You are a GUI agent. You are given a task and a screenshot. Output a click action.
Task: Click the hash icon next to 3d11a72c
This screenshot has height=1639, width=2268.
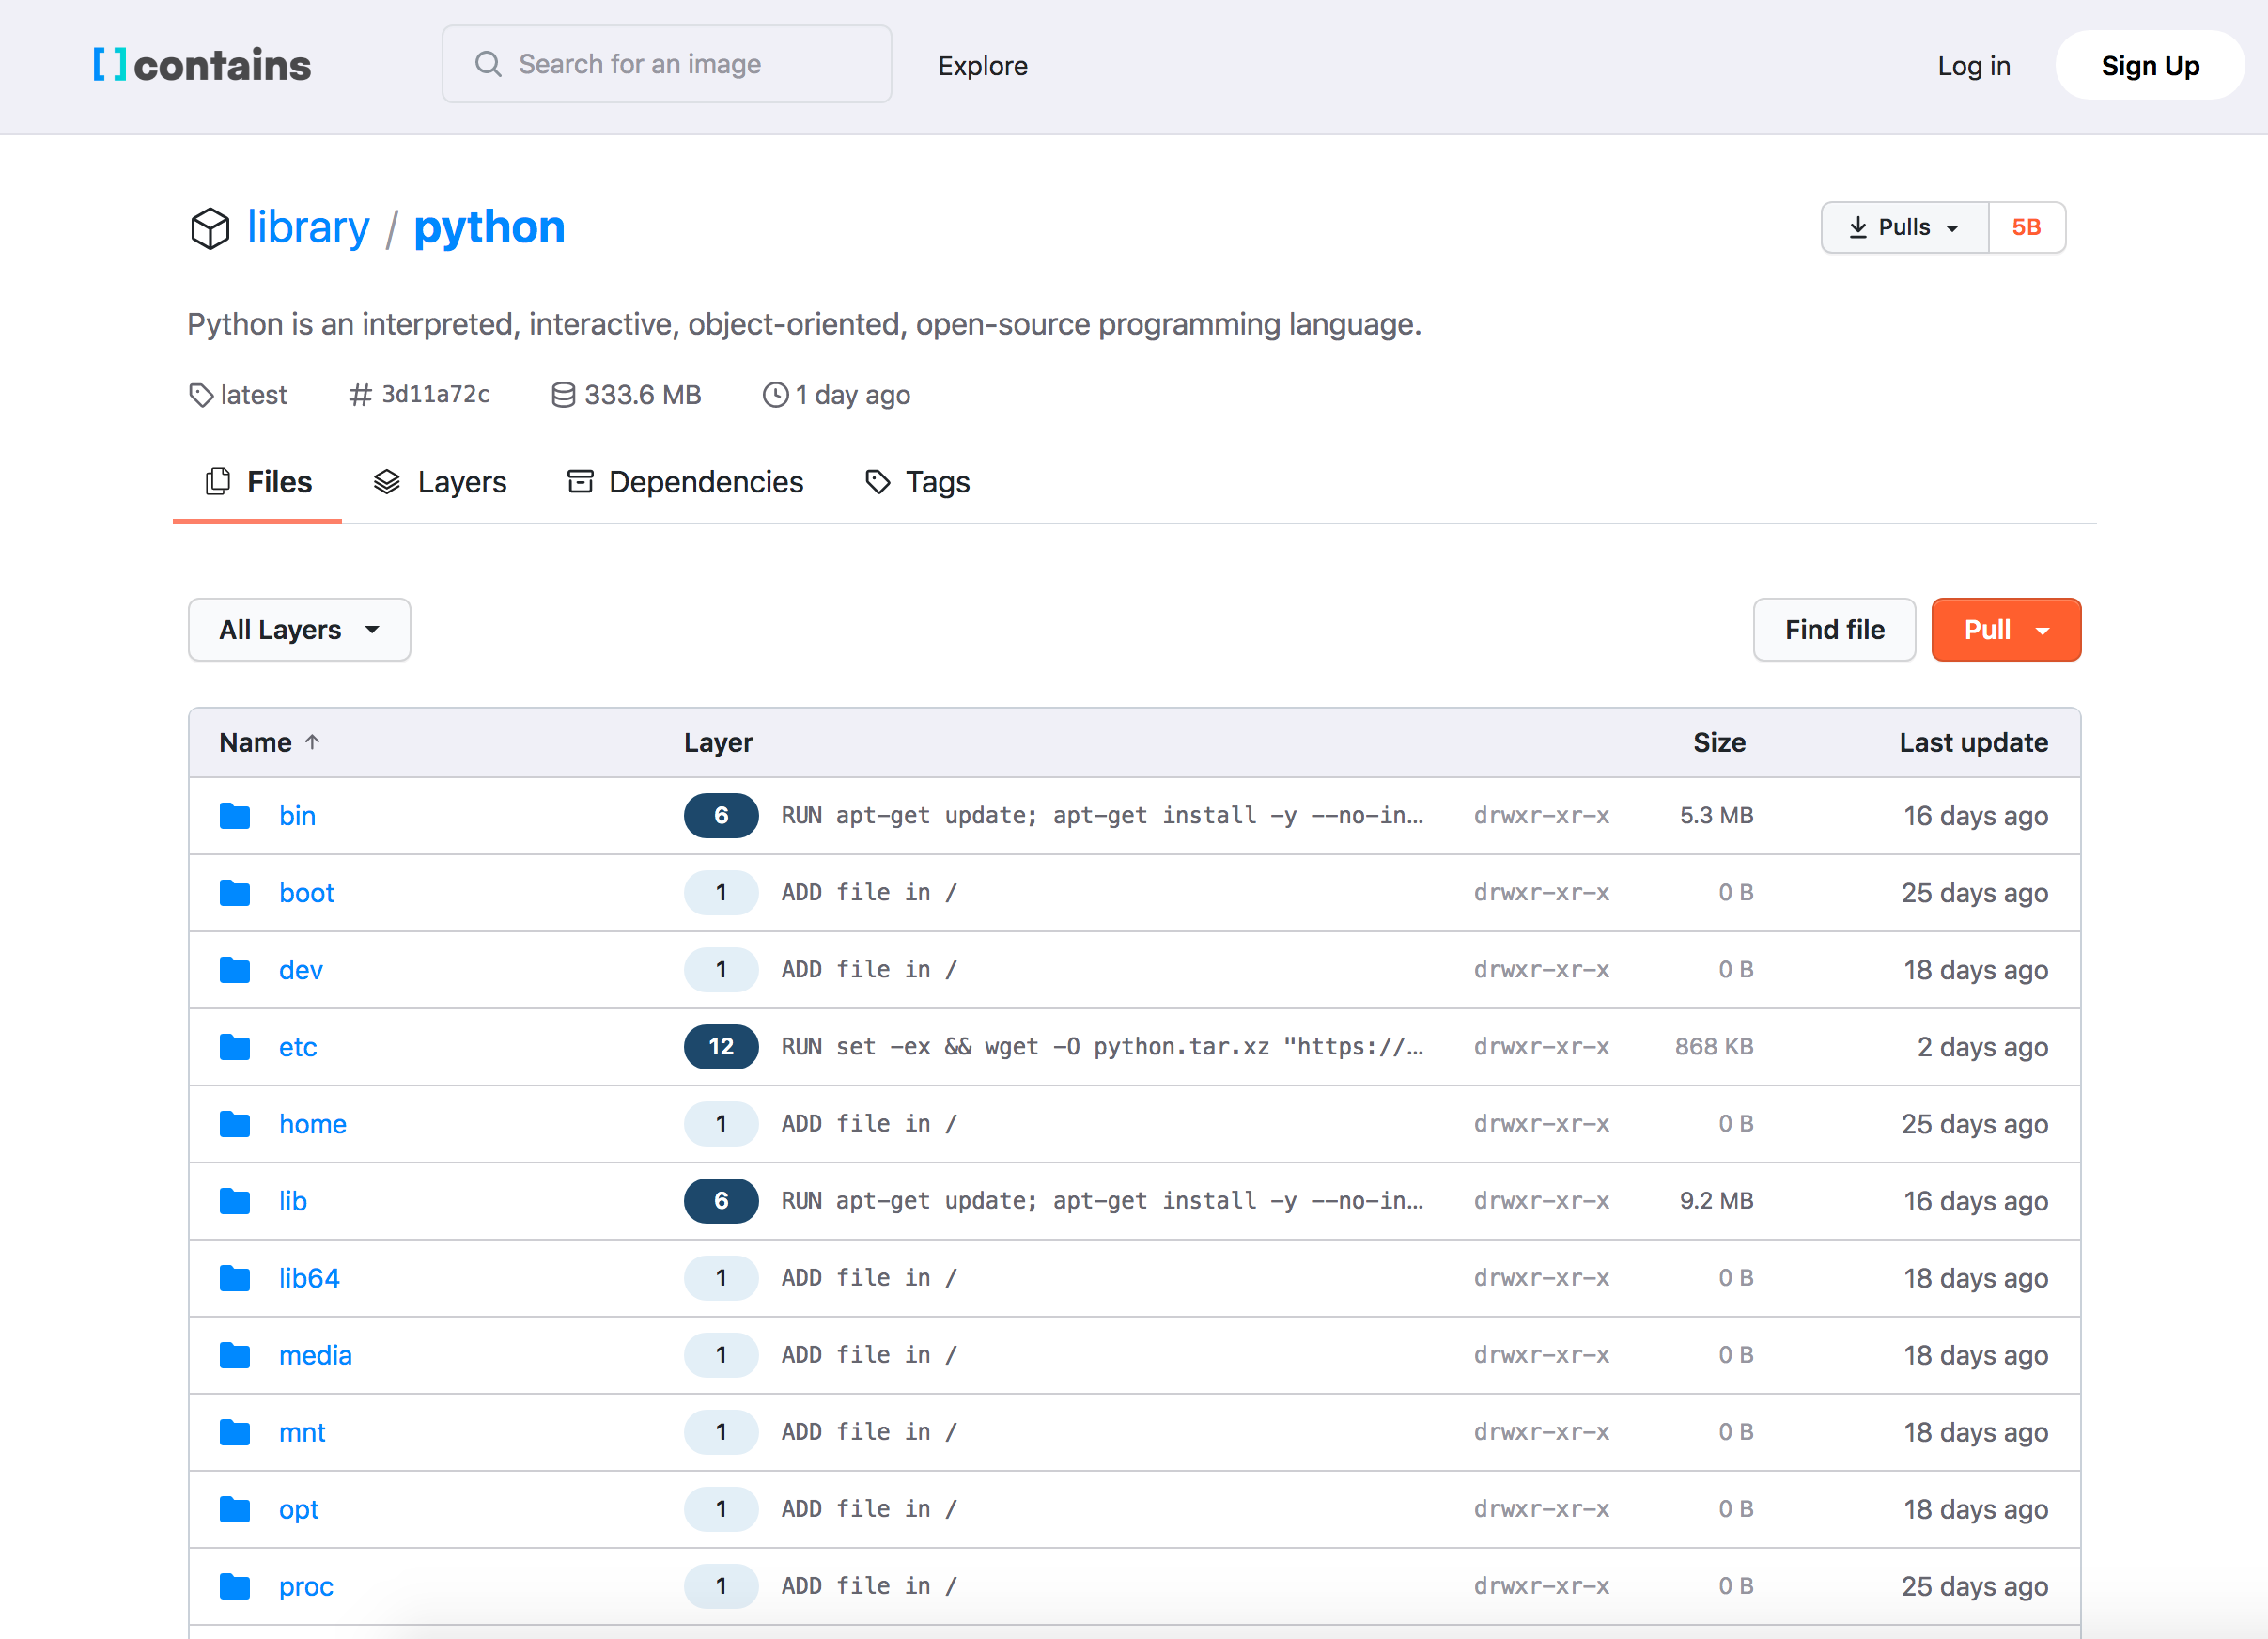[x=360, y=395]
